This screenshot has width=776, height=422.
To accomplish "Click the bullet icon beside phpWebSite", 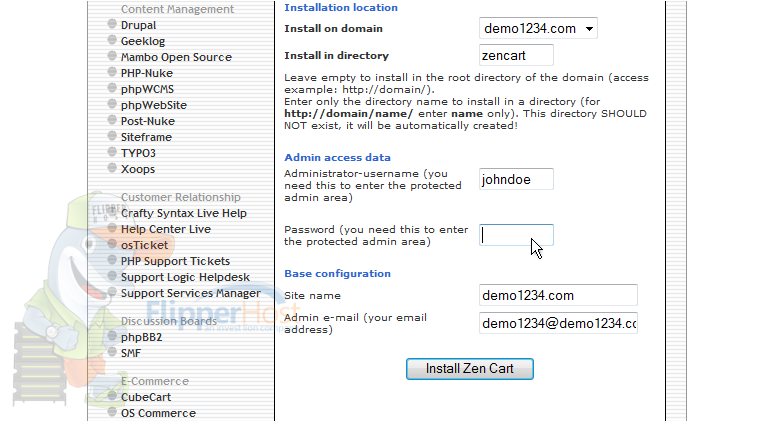I will coord(112,103).
